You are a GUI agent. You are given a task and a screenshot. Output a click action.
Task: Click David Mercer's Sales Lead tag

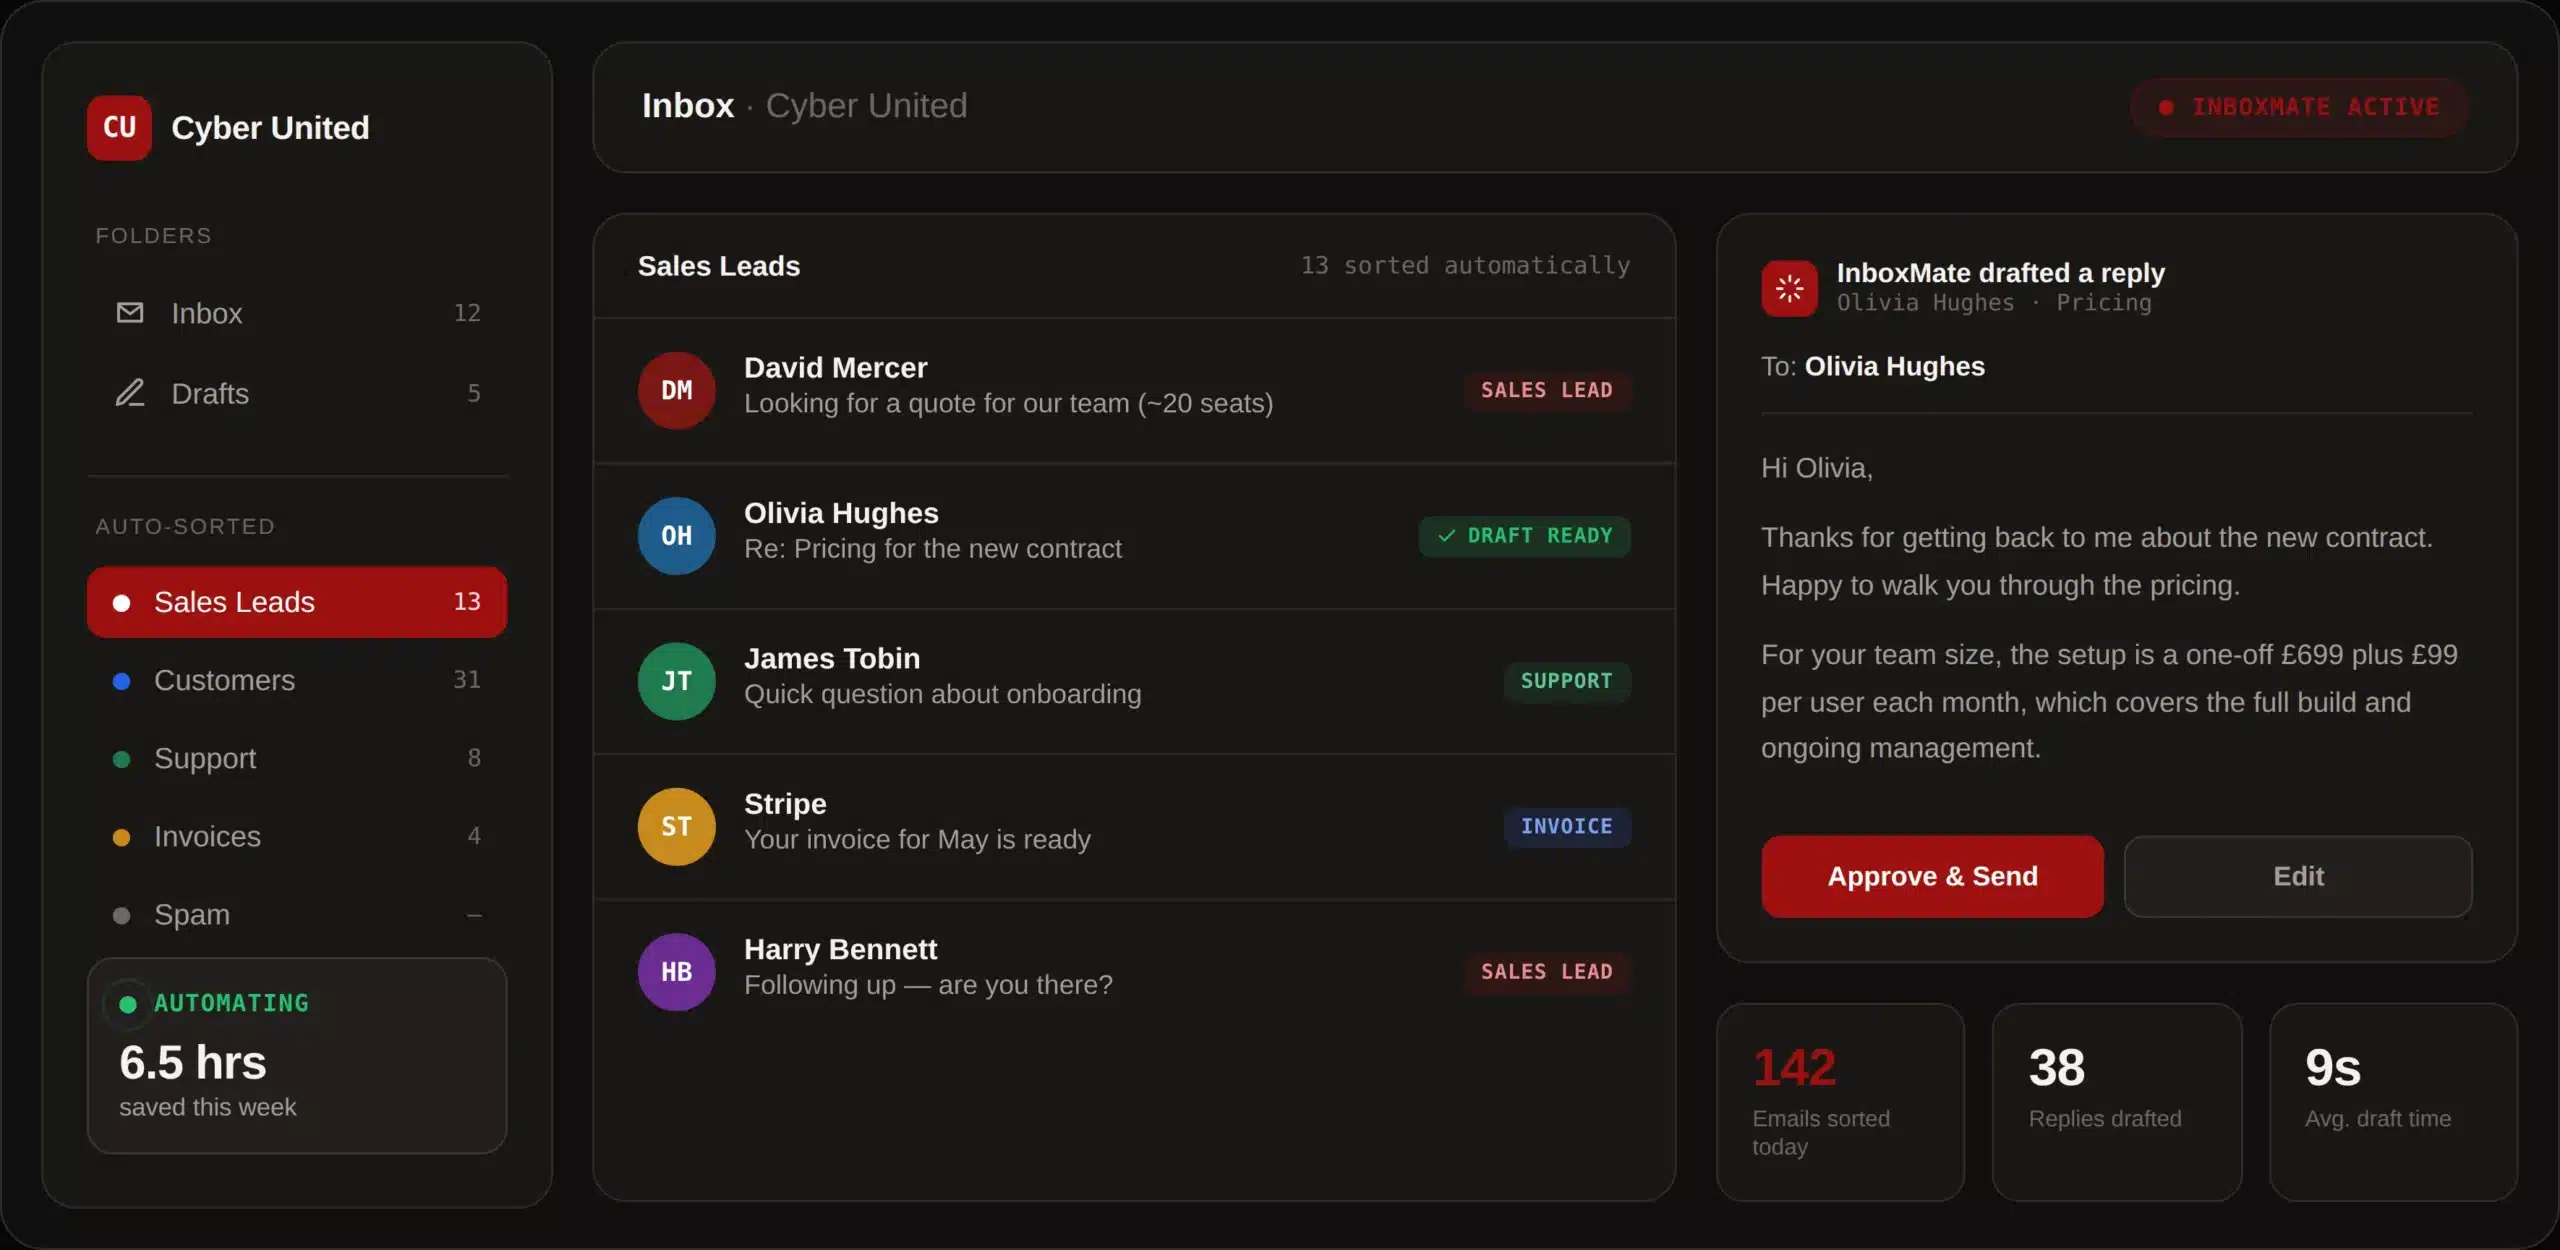click(x=1547, y=390)
